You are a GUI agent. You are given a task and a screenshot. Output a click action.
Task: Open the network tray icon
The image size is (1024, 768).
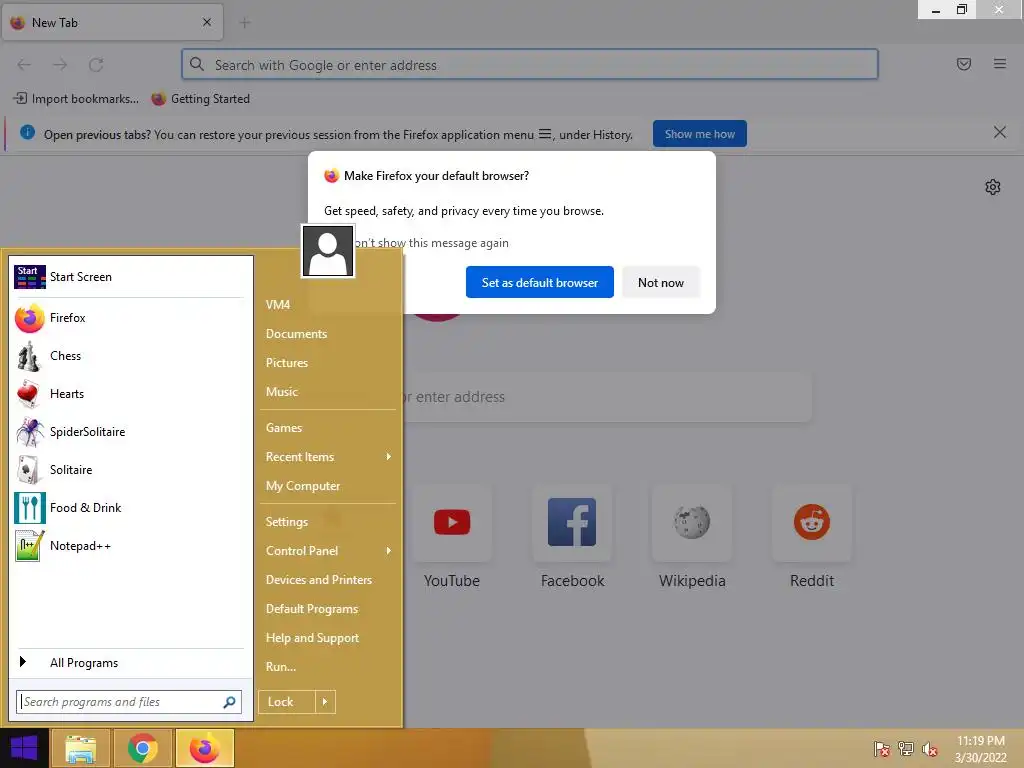point(906,749)
